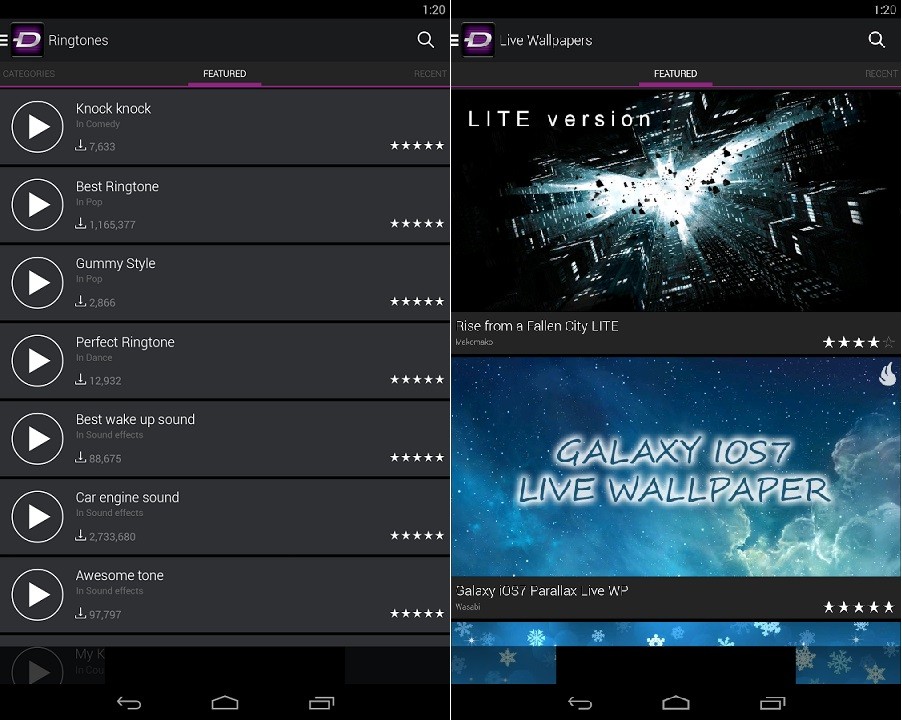Click the Galaxy iOS7 Parallax star rating
The height and width of the screenshot is (722, 902).
pyautogui.click(x=859, y=607)
